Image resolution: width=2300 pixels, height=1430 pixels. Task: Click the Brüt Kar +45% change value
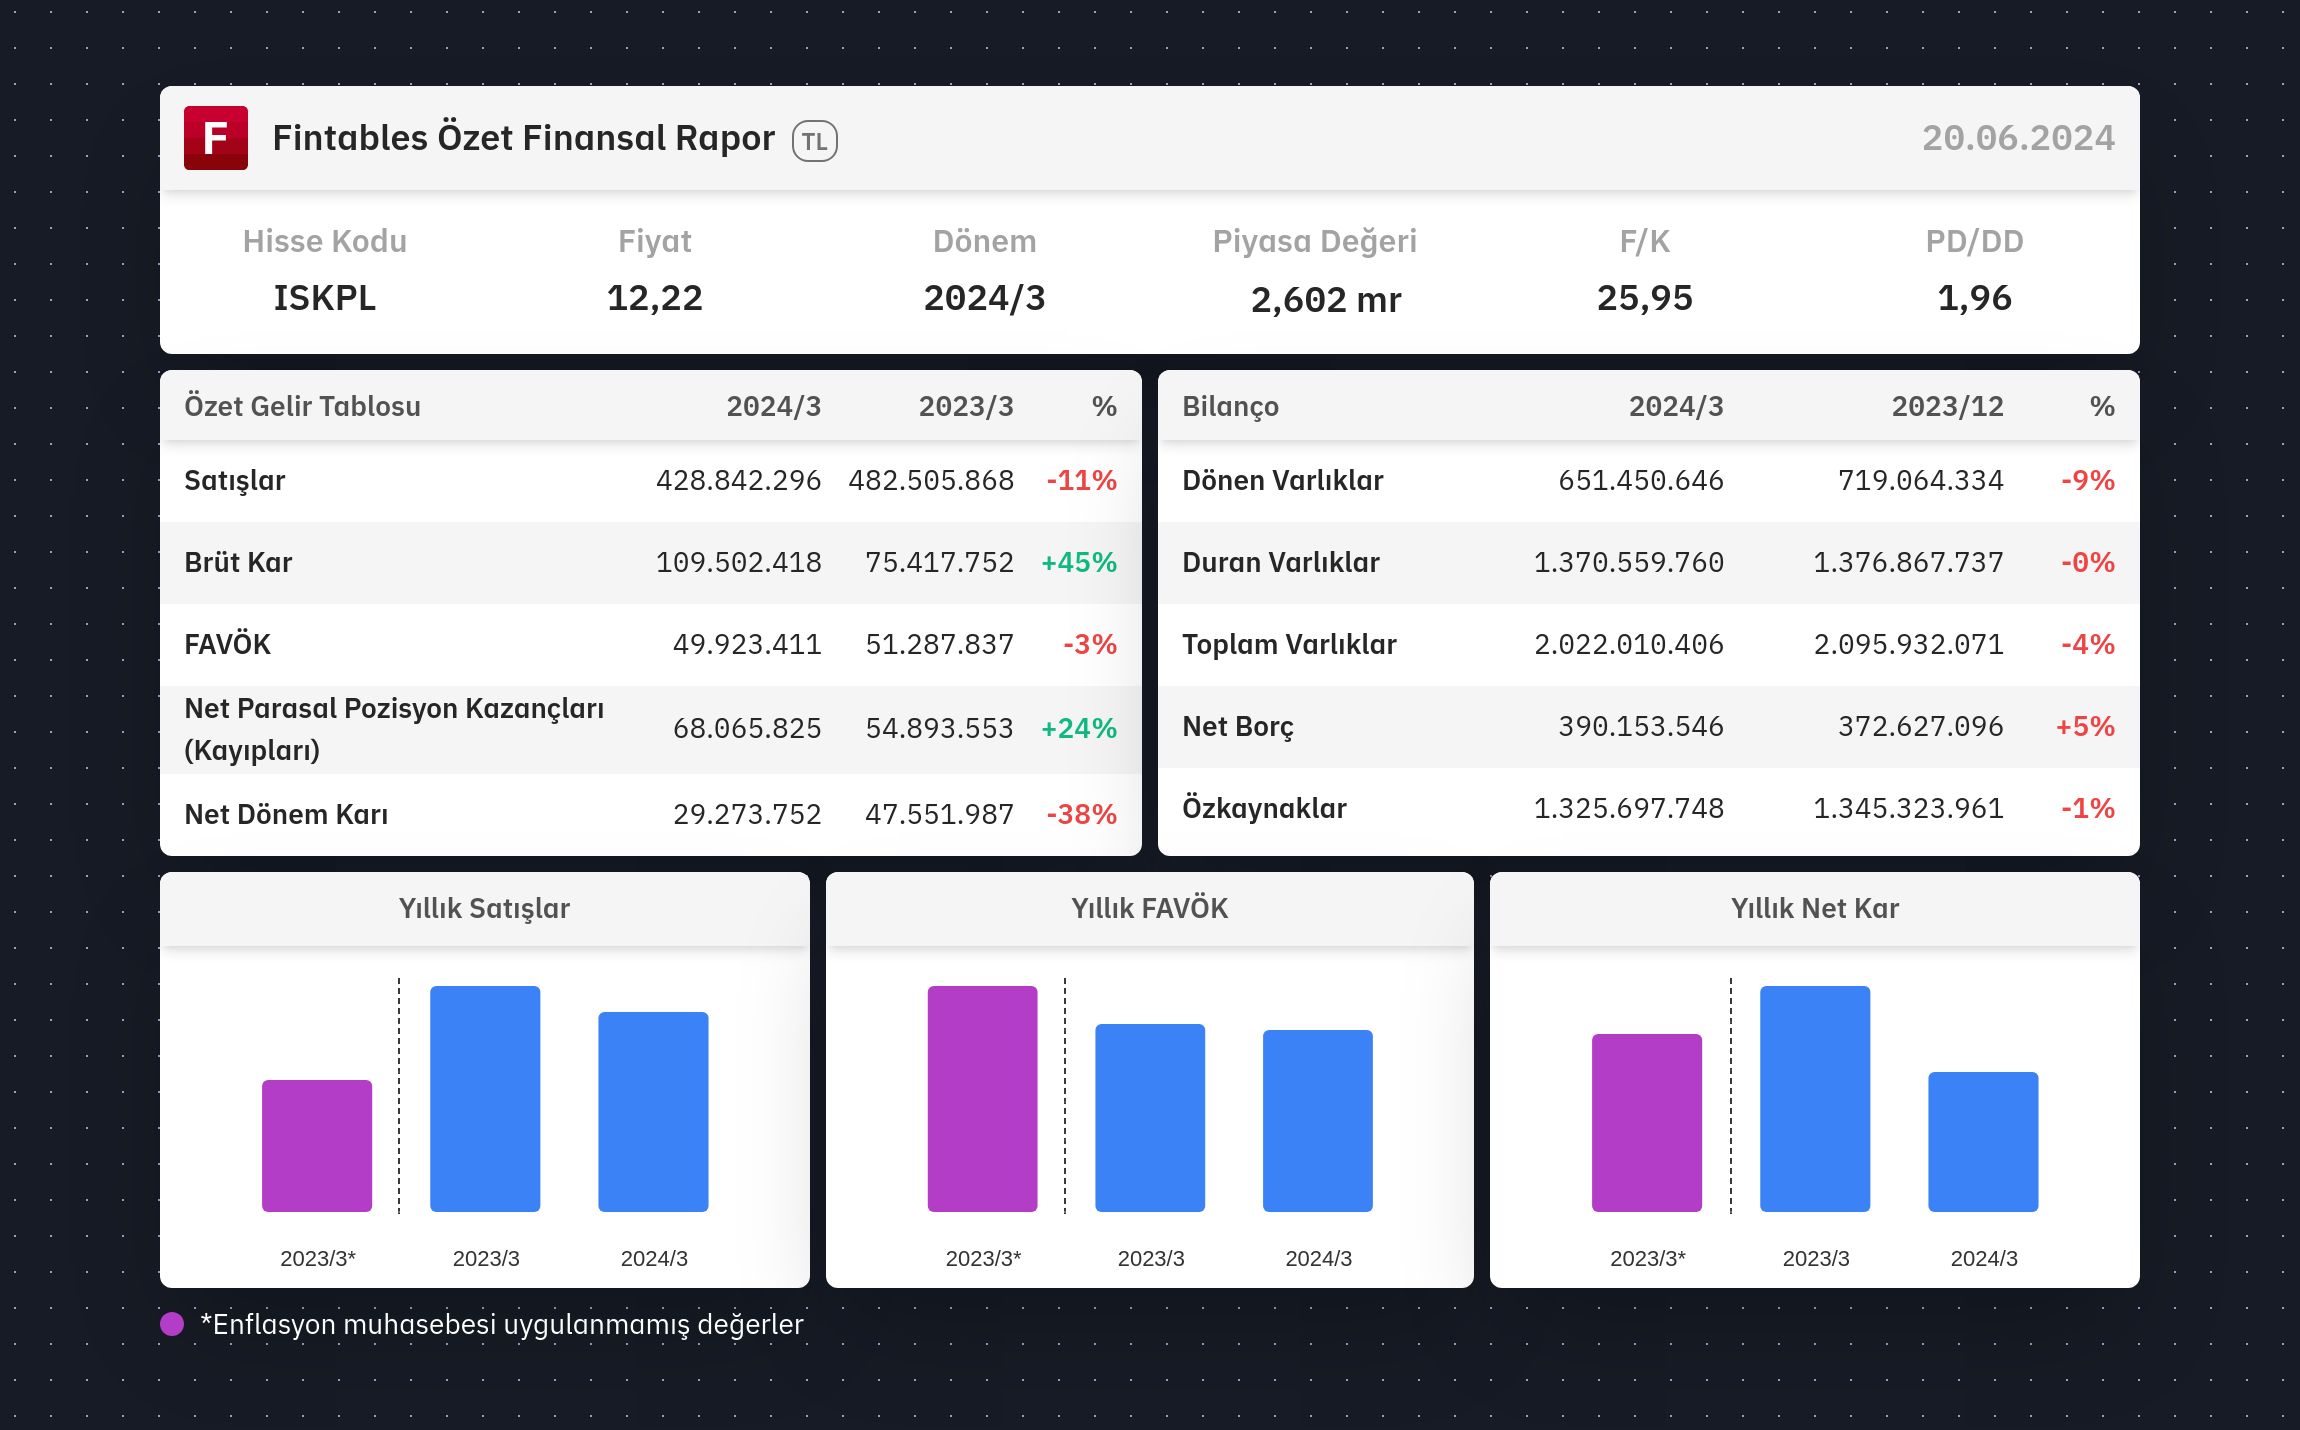(1079, 562)
